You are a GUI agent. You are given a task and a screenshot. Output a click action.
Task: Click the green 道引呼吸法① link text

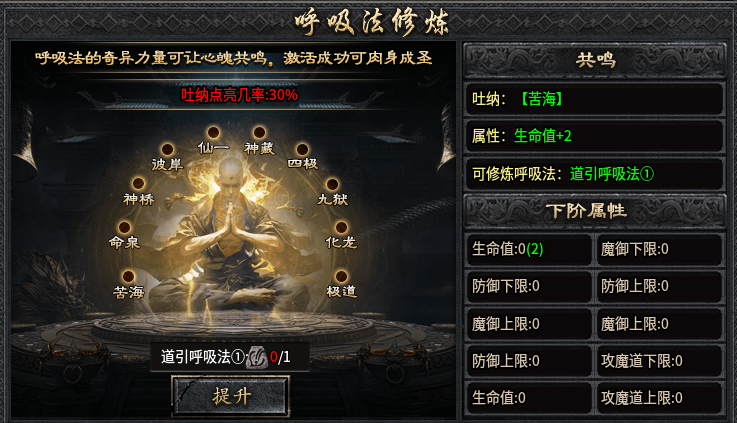click(x=612, y=174)
